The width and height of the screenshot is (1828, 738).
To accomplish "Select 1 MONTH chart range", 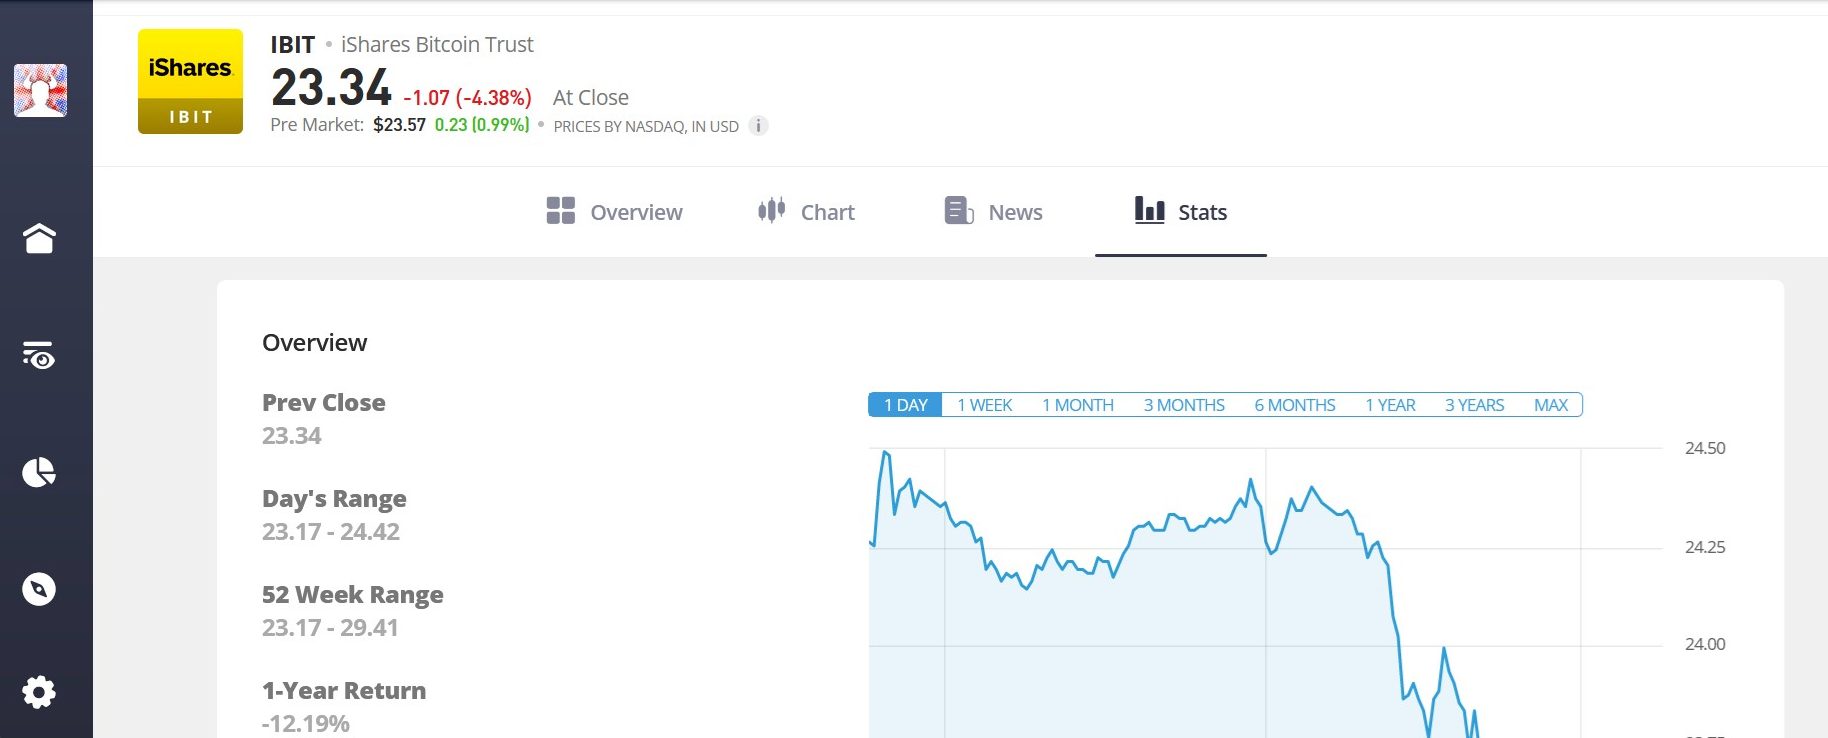I will [1077, 405].
